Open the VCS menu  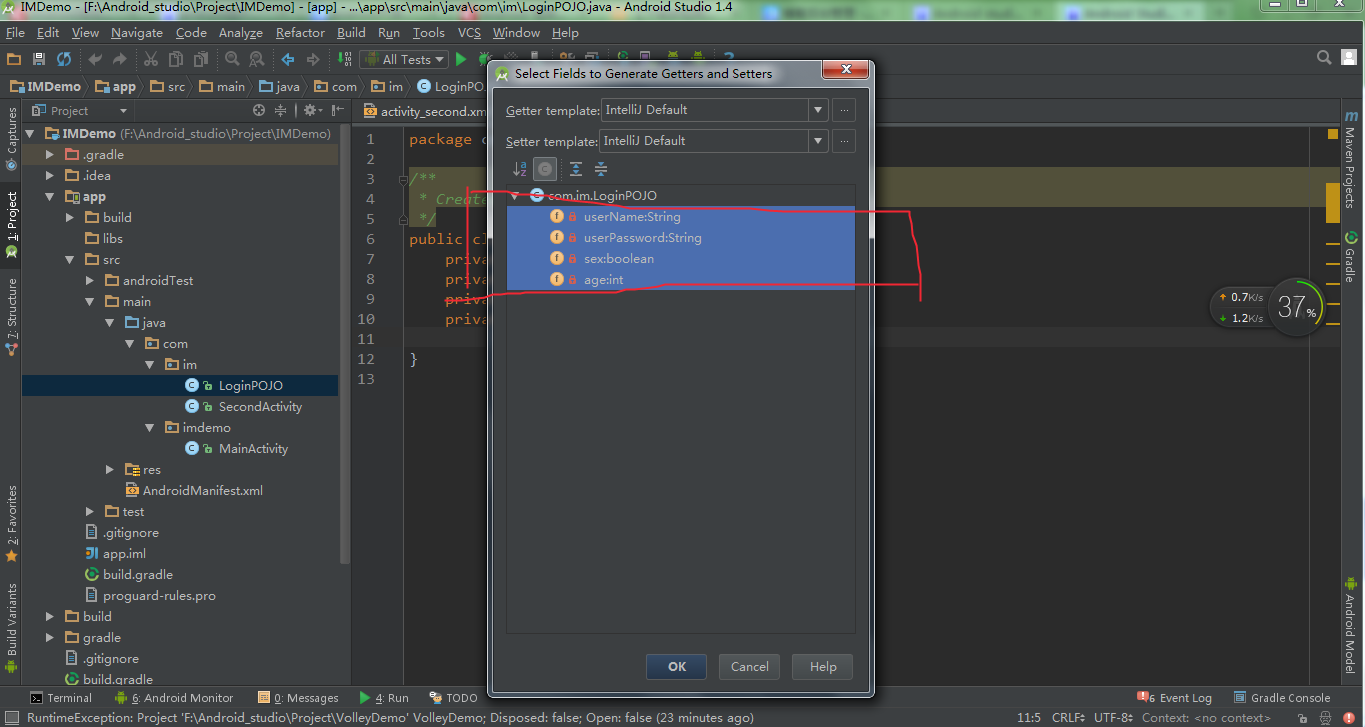469,32
